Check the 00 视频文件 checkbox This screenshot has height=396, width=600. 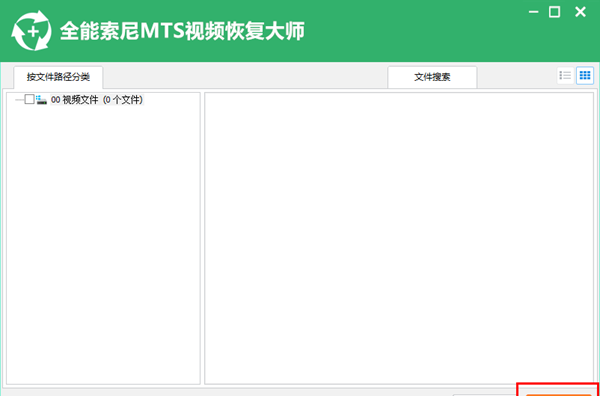(29, 99)
